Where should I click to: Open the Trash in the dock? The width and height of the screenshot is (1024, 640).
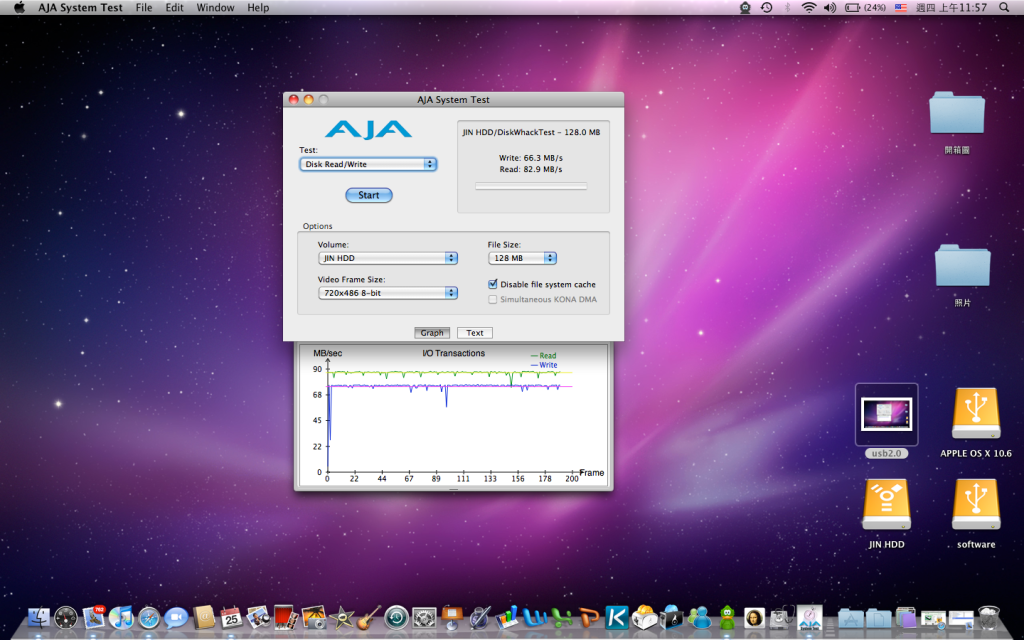(989, 617)
